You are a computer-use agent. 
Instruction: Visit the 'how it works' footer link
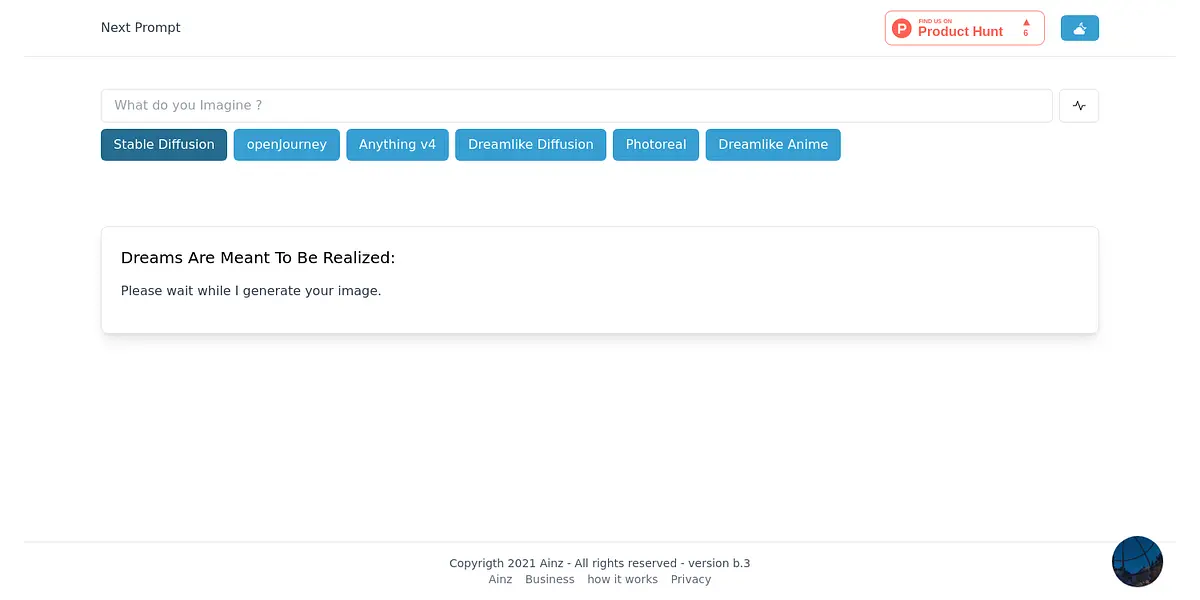pyautogui.click(x=622, y=580)
